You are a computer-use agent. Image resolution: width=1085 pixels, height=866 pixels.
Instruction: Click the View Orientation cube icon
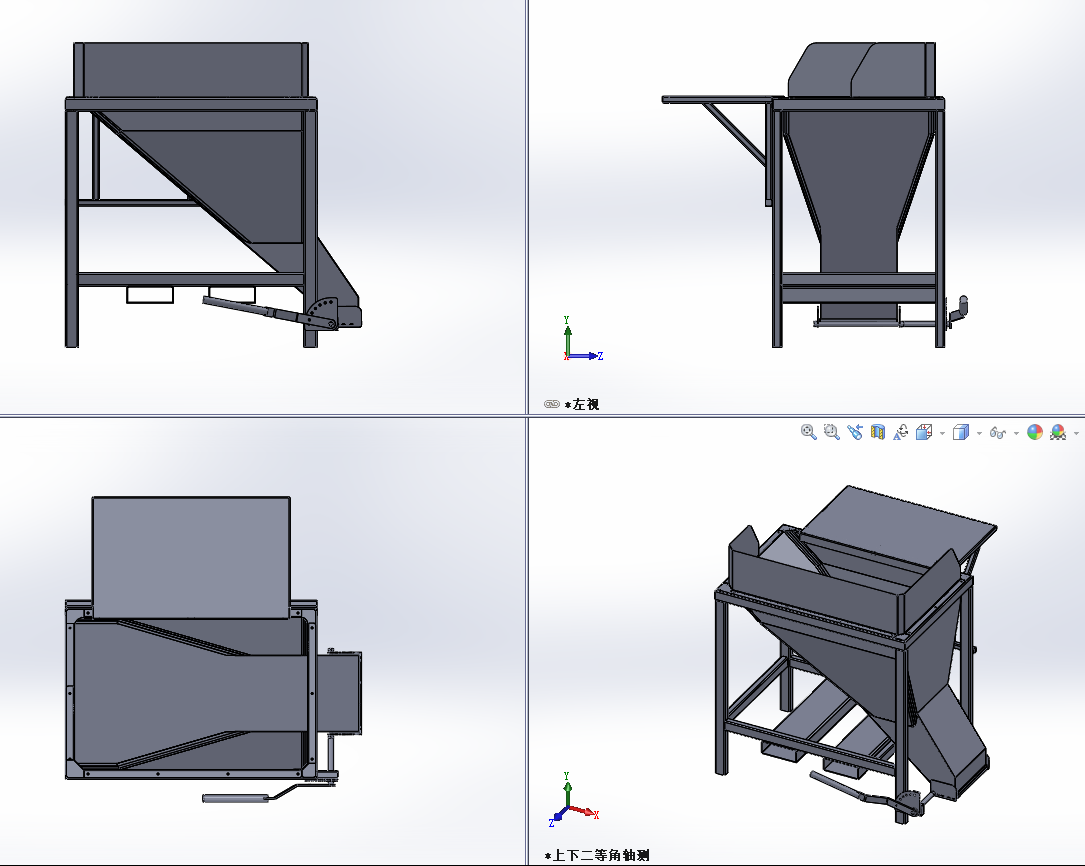coord(924,432)
